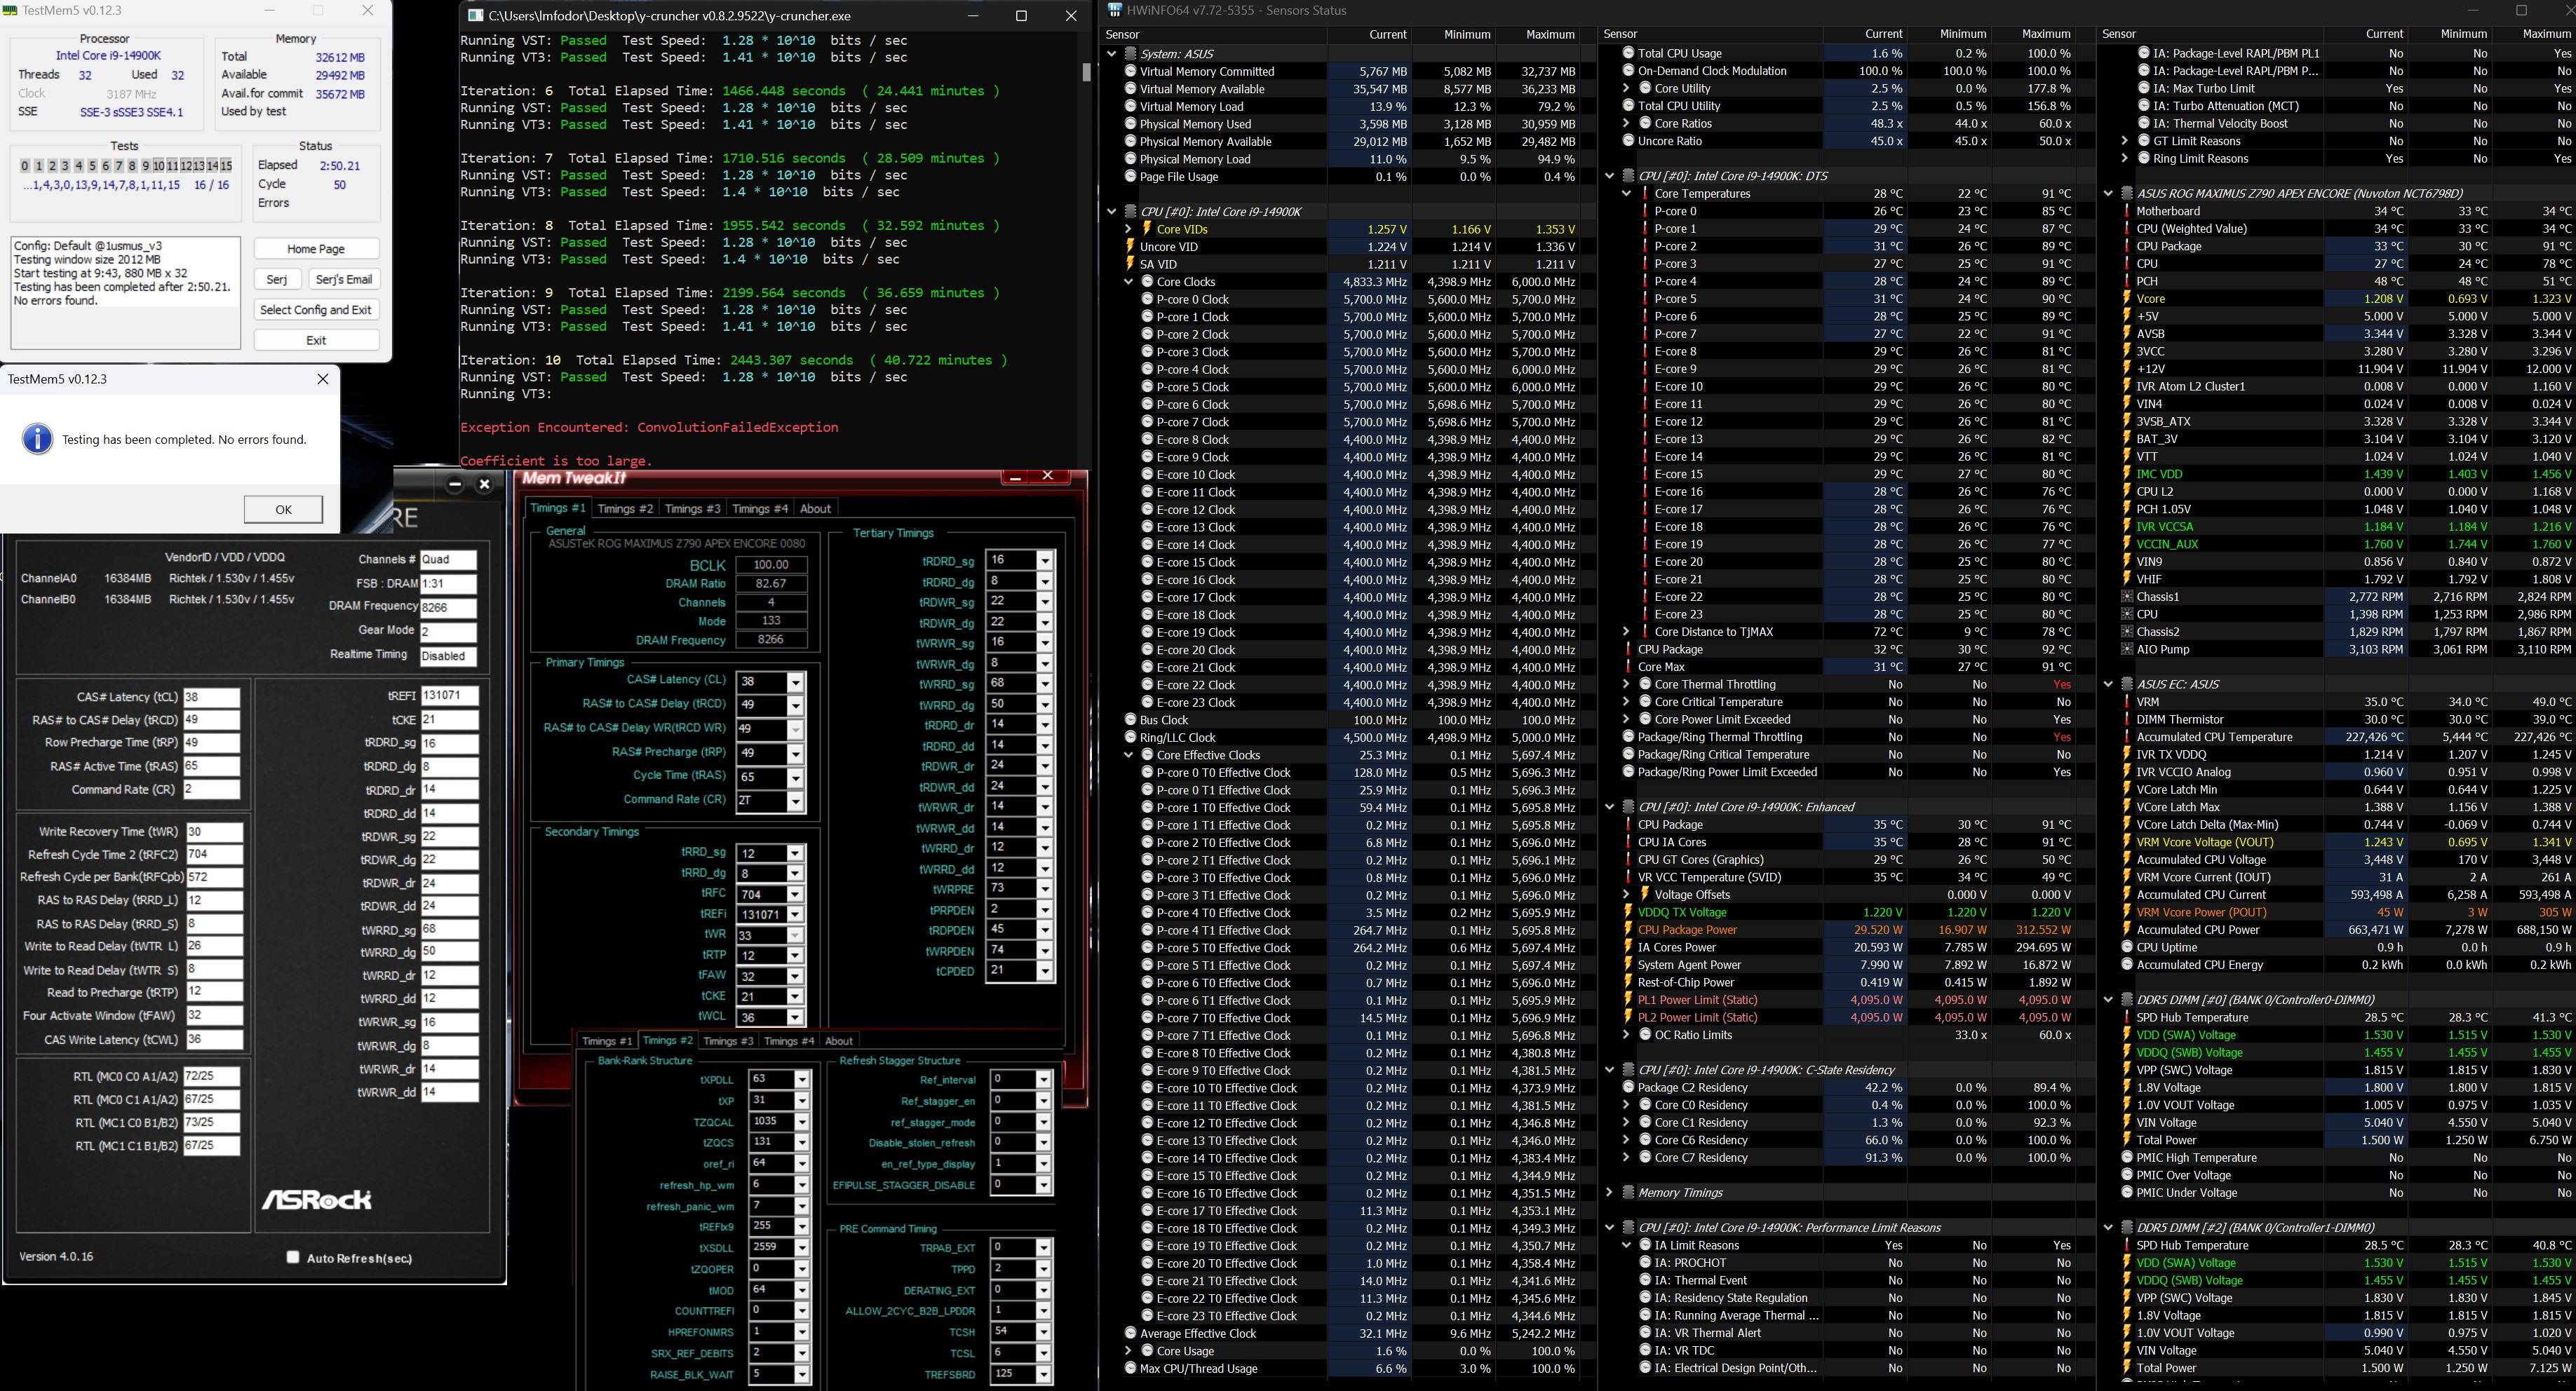Click Package C2 Residency icon
Image resolution: width=2576 pixels, height=1391 pixels.
click(x=1628, y=1088)
